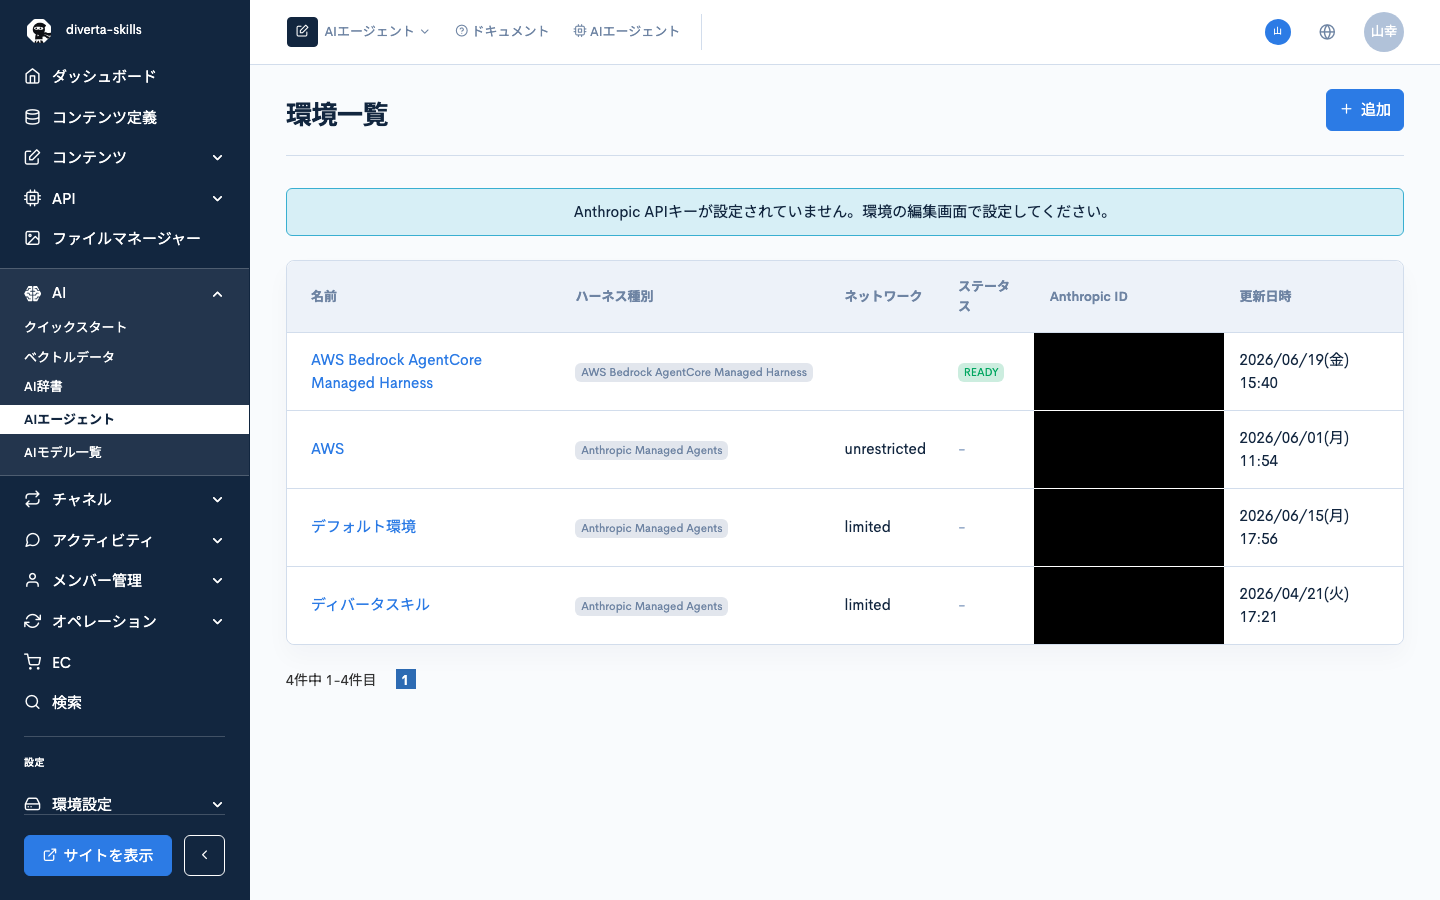1440x900 pixels.
Task: Open the ドキュメント link in top bar
Action: point(502,32)
